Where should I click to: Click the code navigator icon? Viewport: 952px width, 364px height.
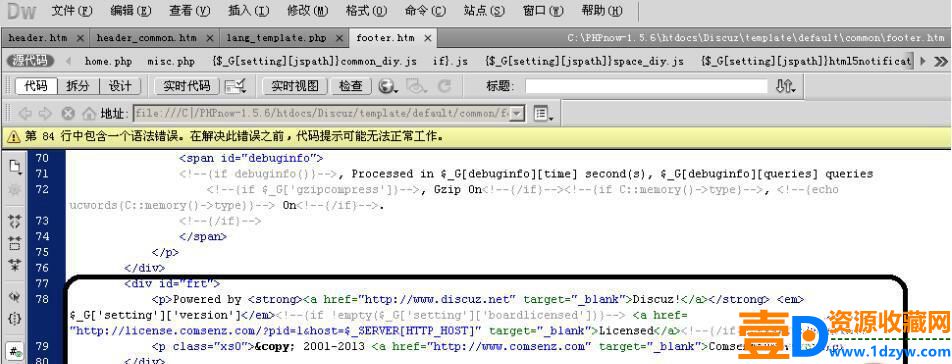[x=15, y=190]
